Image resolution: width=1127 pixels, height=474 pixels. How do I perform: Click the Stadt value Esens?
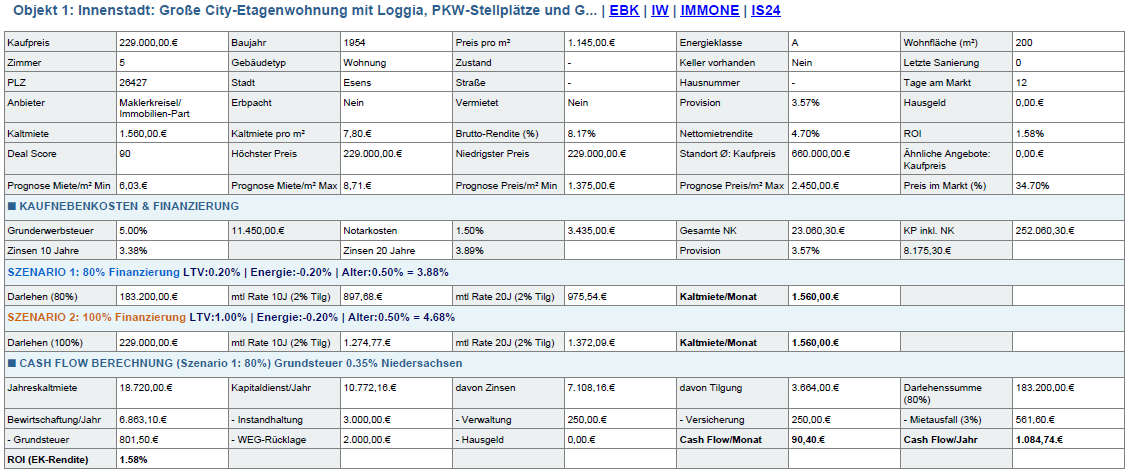point(357,82)
